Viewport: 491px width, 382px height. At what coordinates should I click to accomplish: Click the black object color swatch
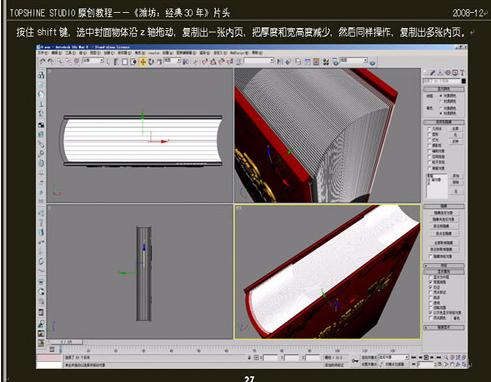coord(464,81)
